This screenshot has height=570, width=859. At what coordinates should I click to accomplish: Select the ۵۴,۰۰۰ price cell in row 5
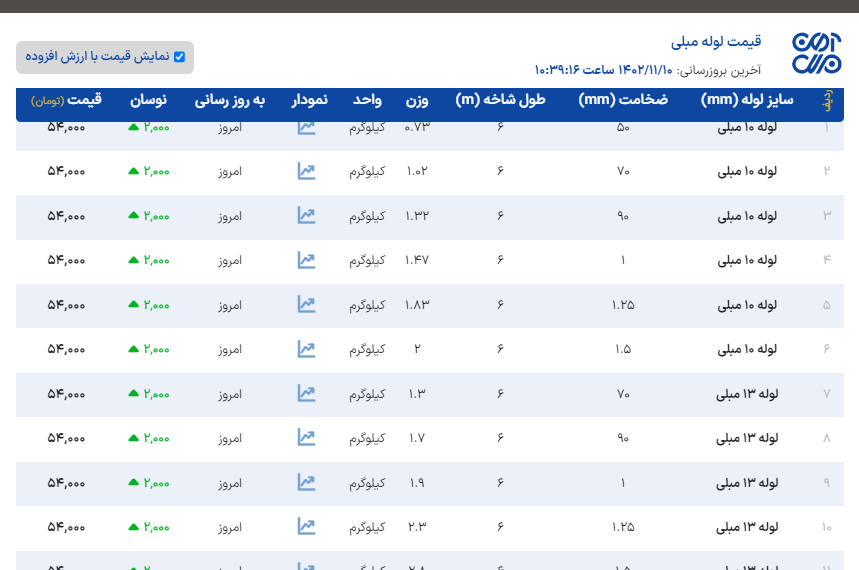click(67, 304)
